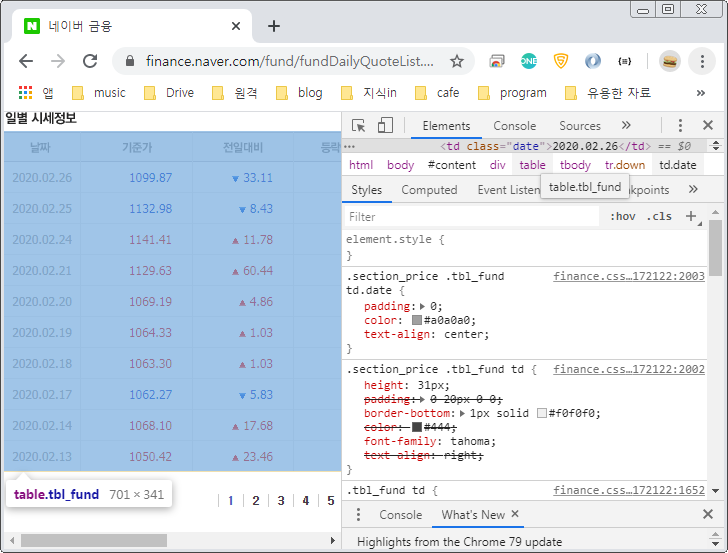This screenshot has width=728, height=553.
Task: Bookmark page with the star icon
Action: [x=457, y=61]
